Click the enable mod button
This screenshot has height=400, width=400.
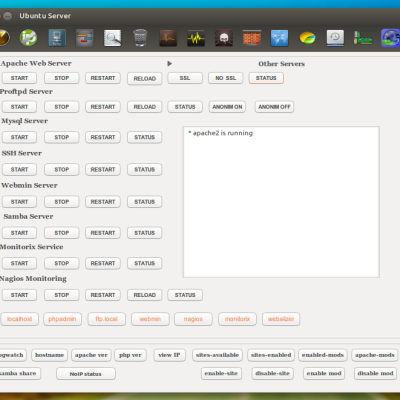324,373
